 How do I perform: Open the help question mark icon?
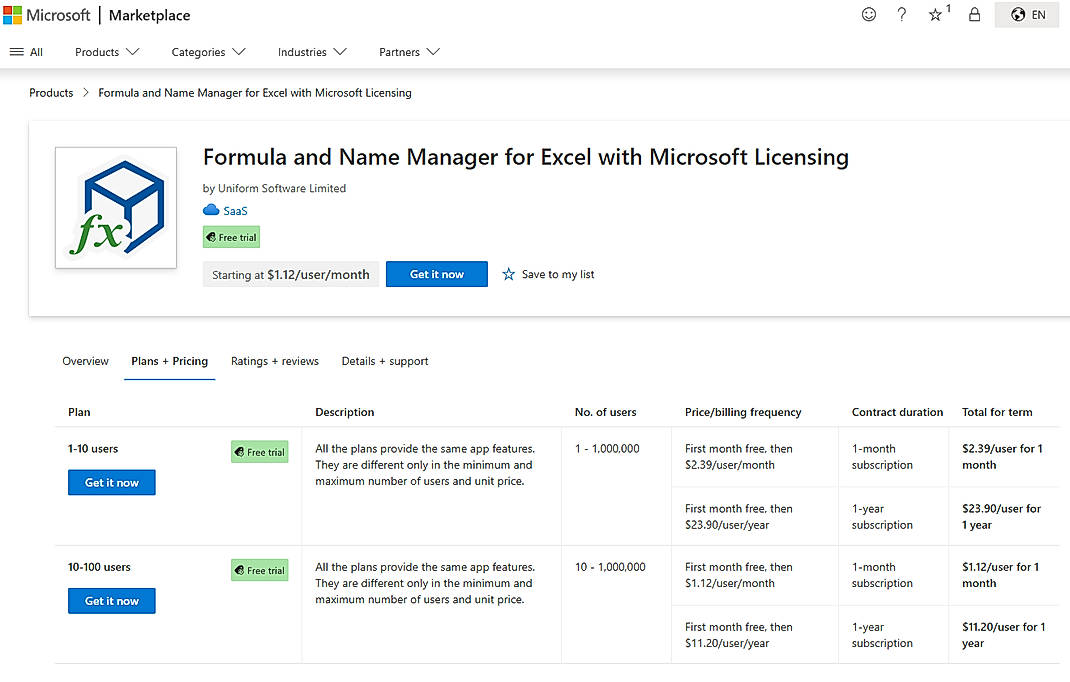(x=901, y=14)
